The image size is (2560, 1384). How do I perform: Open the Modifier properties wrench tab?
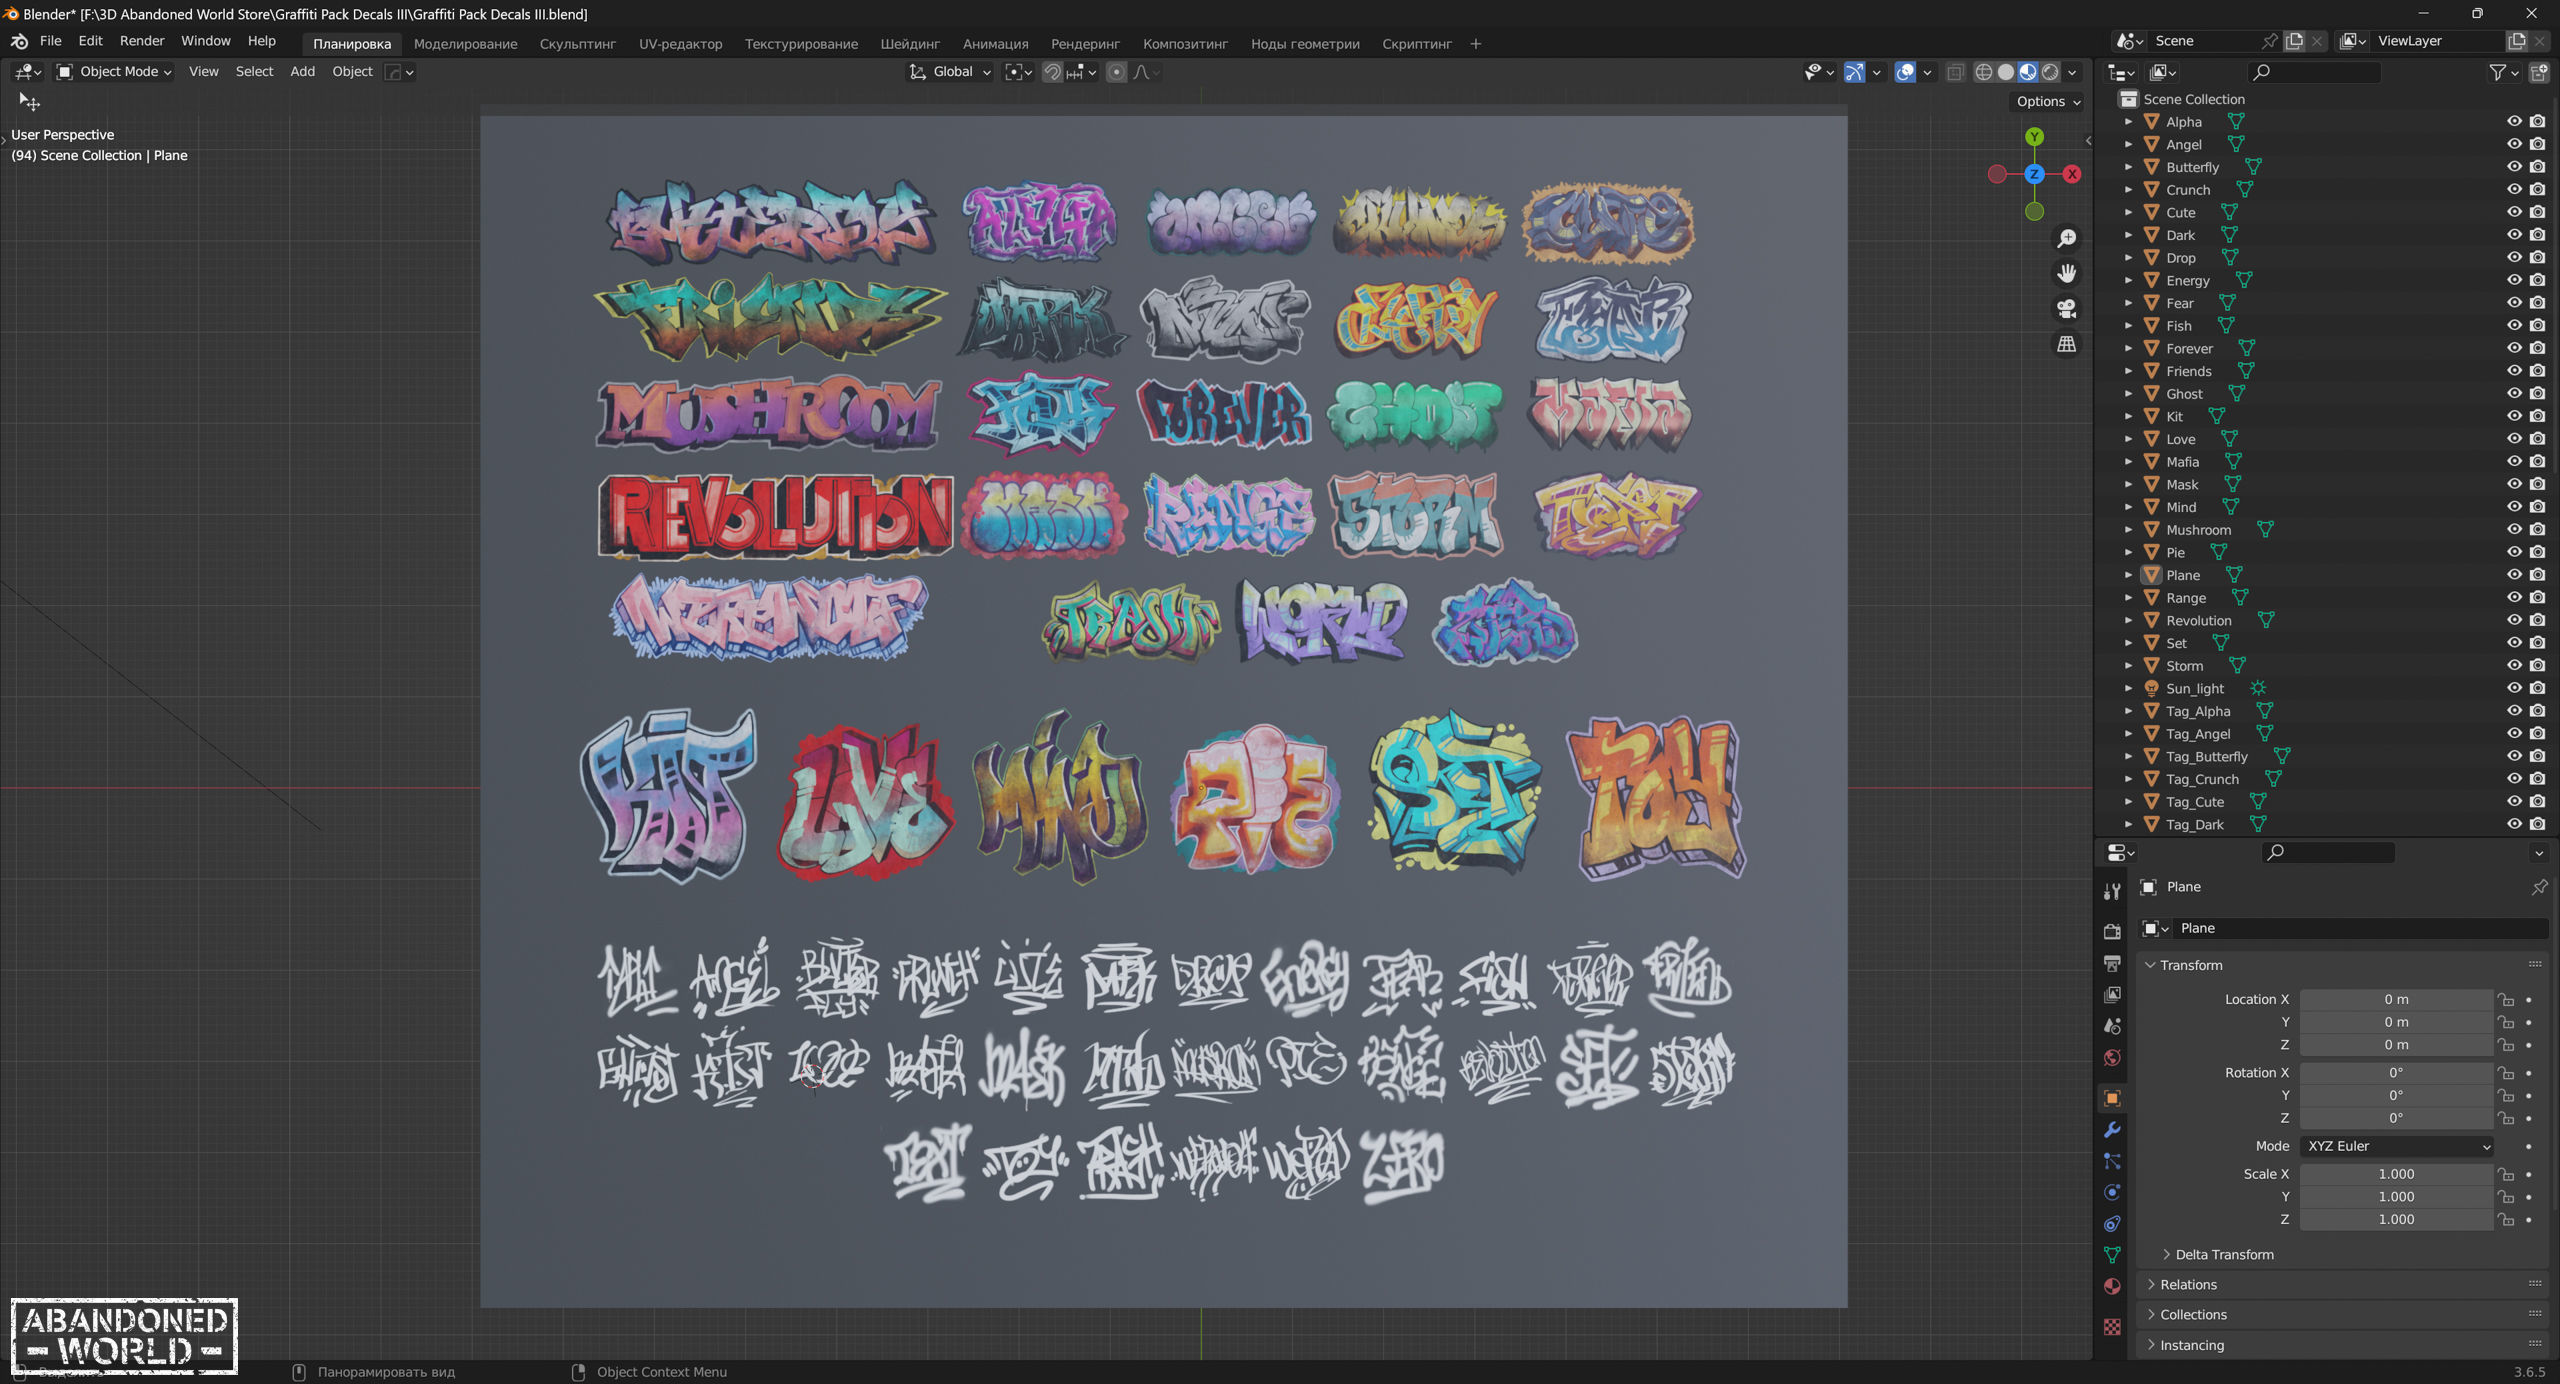click(x=2112, y=1129)
